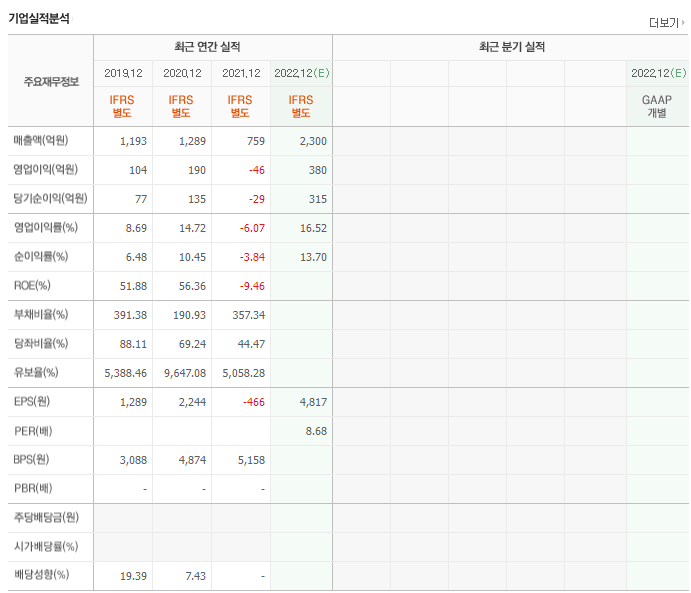Click estimated EPS value 4,817

click(313, 402)
